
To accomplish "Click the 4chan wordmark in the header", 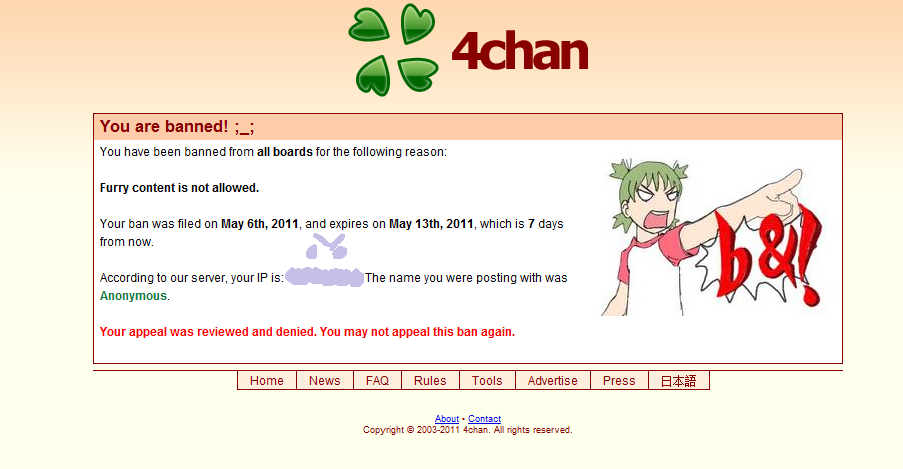I will pos(520,51).
